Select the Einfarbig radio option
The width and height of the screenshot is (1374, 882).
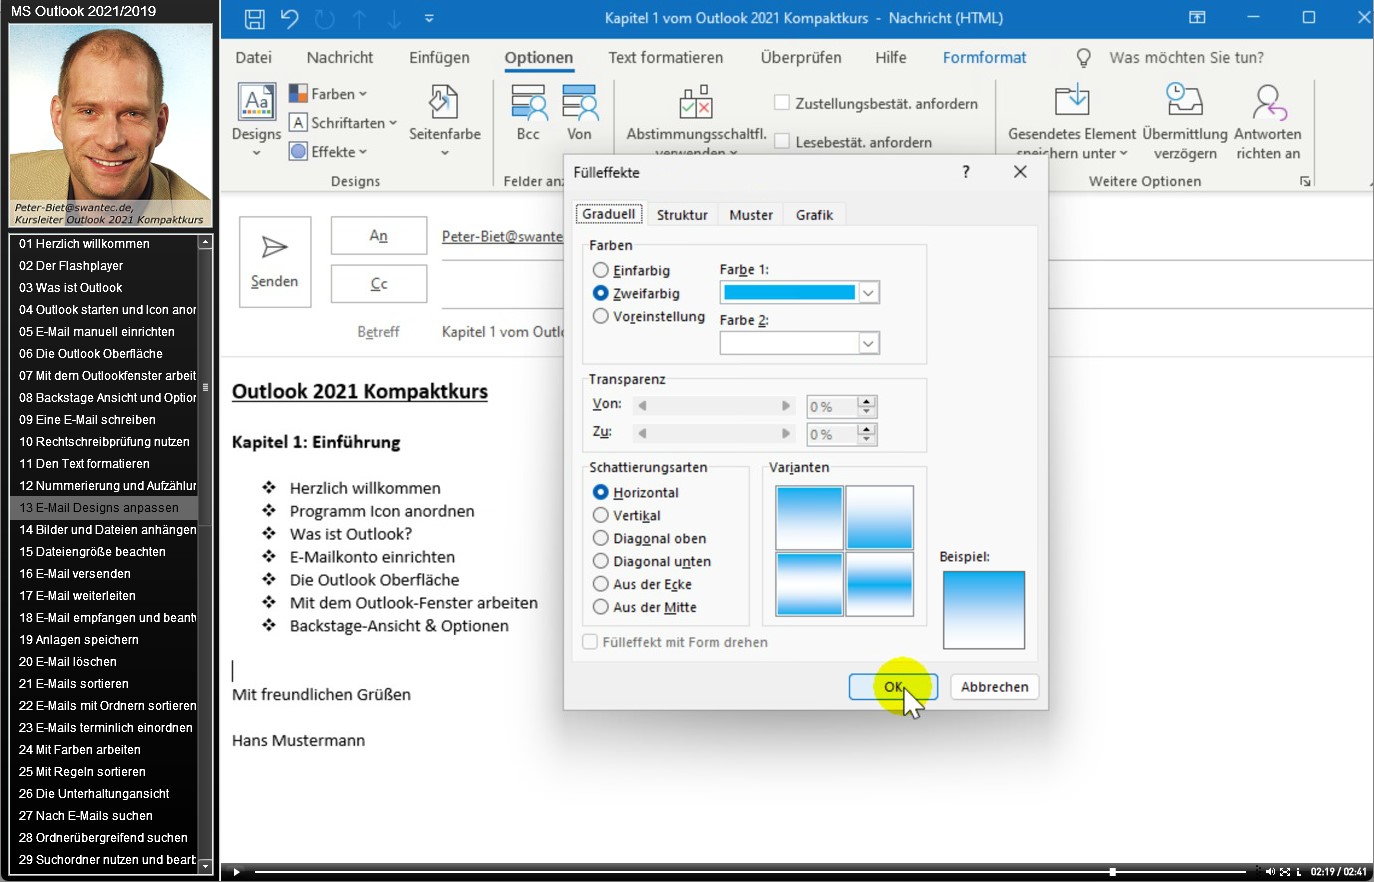(x=601, y=270)
